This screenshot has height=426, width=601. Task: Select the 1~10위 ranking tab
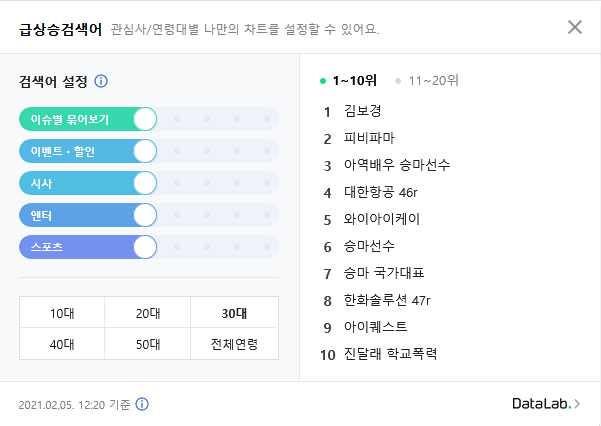348,81
